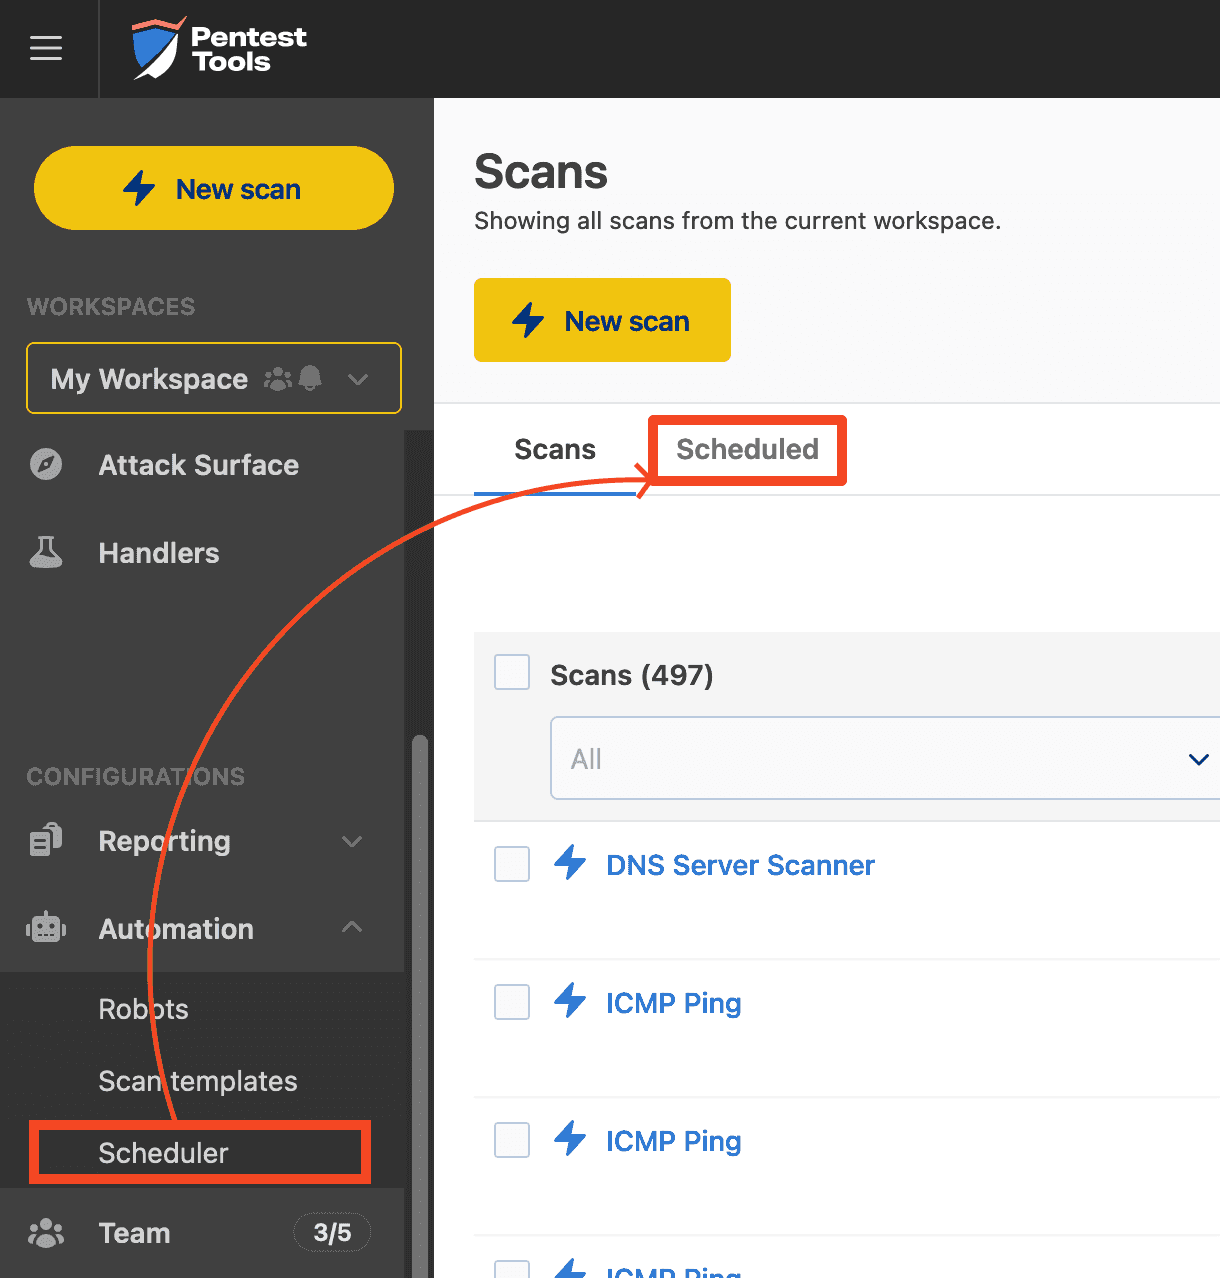1220x1278 pixels.
Task: Click the Automation robot icon
Action: coord(46,929)
